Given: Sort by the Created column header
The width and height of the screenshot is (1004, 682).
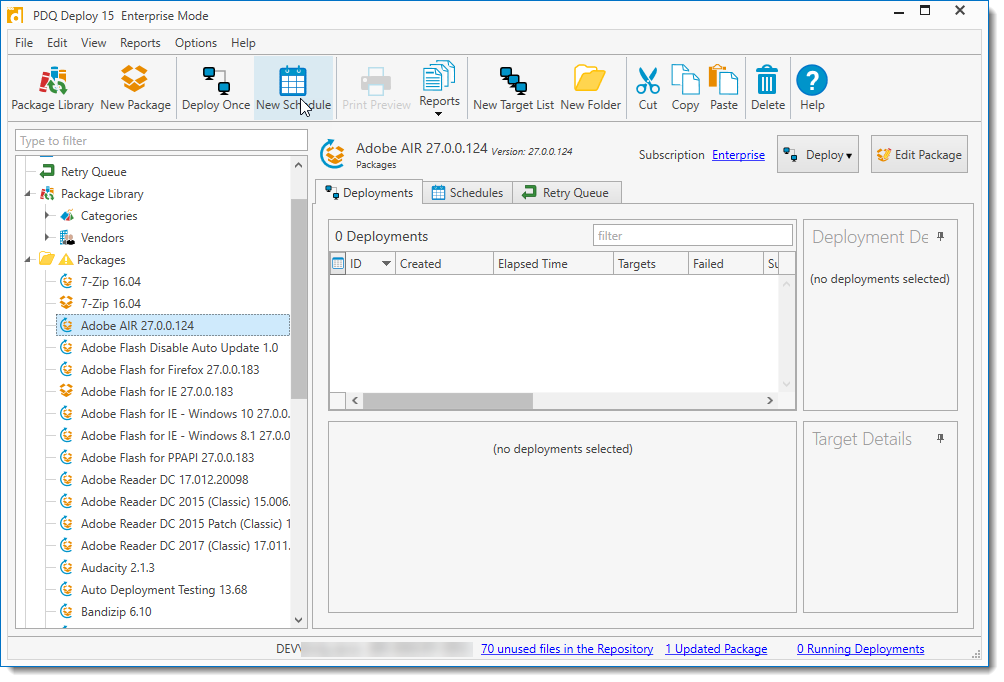Looking at the screenshot, I should click(x=444, y=263).
